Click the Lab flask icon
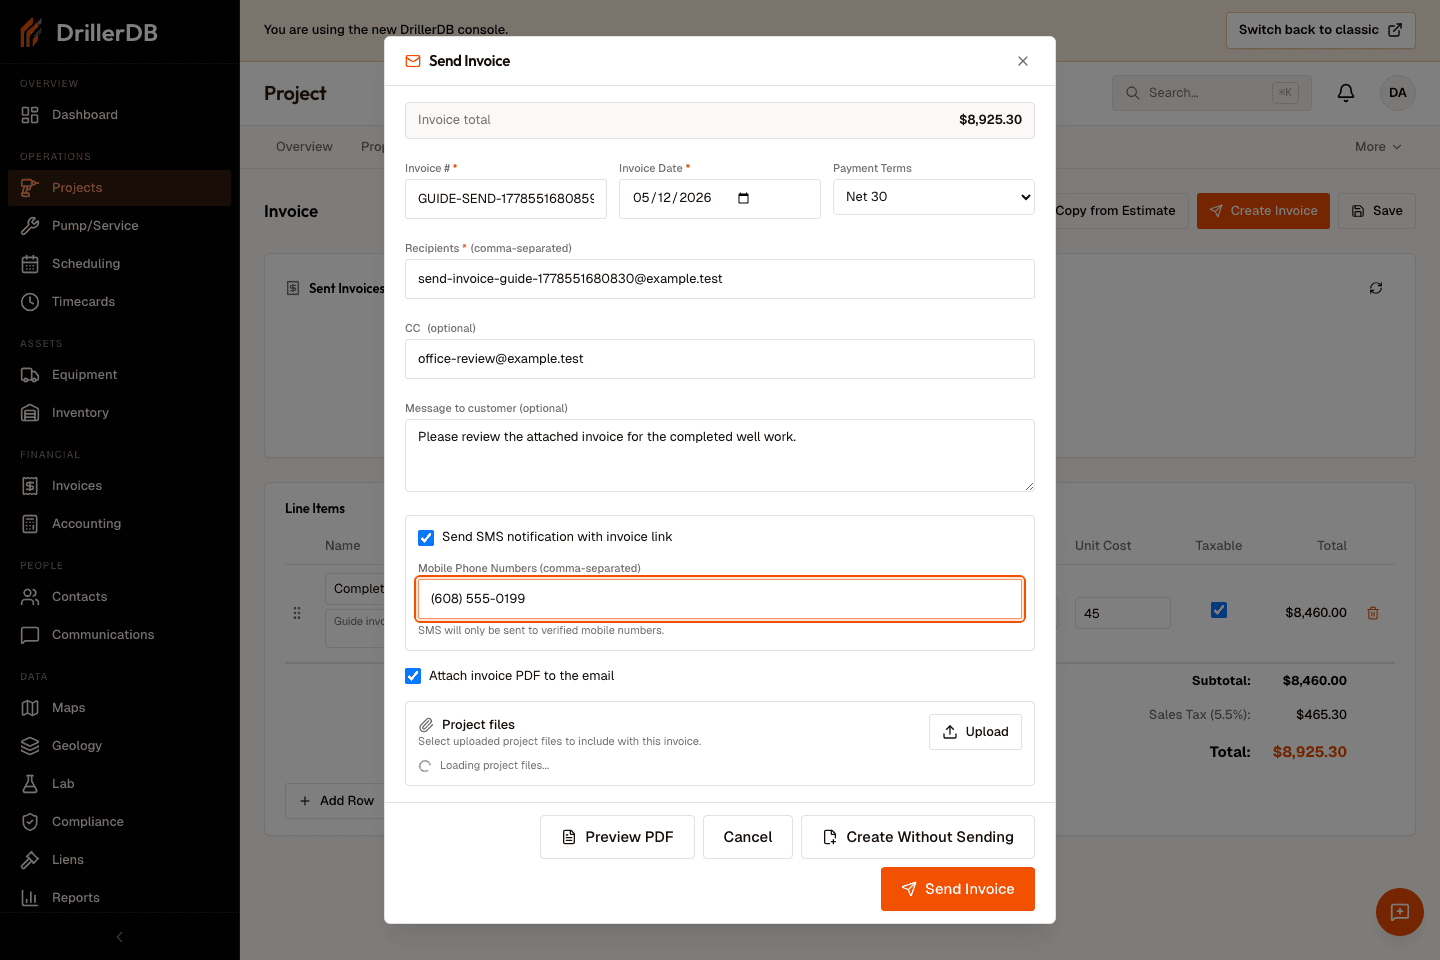 click(x=30, y=784)
